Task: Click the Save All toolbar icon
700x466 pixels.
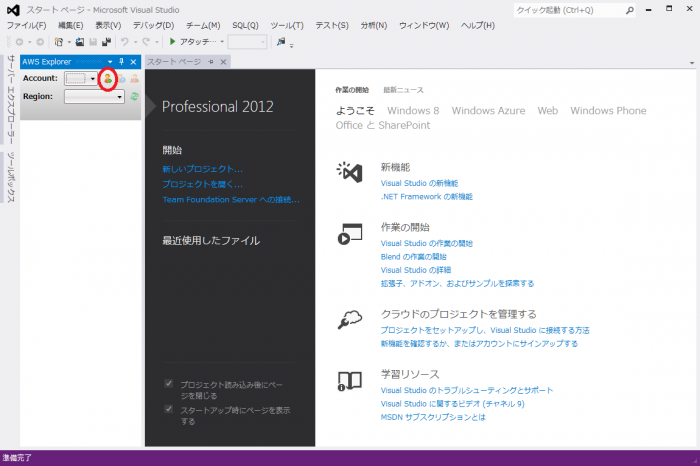Action: tap(106, 42)
